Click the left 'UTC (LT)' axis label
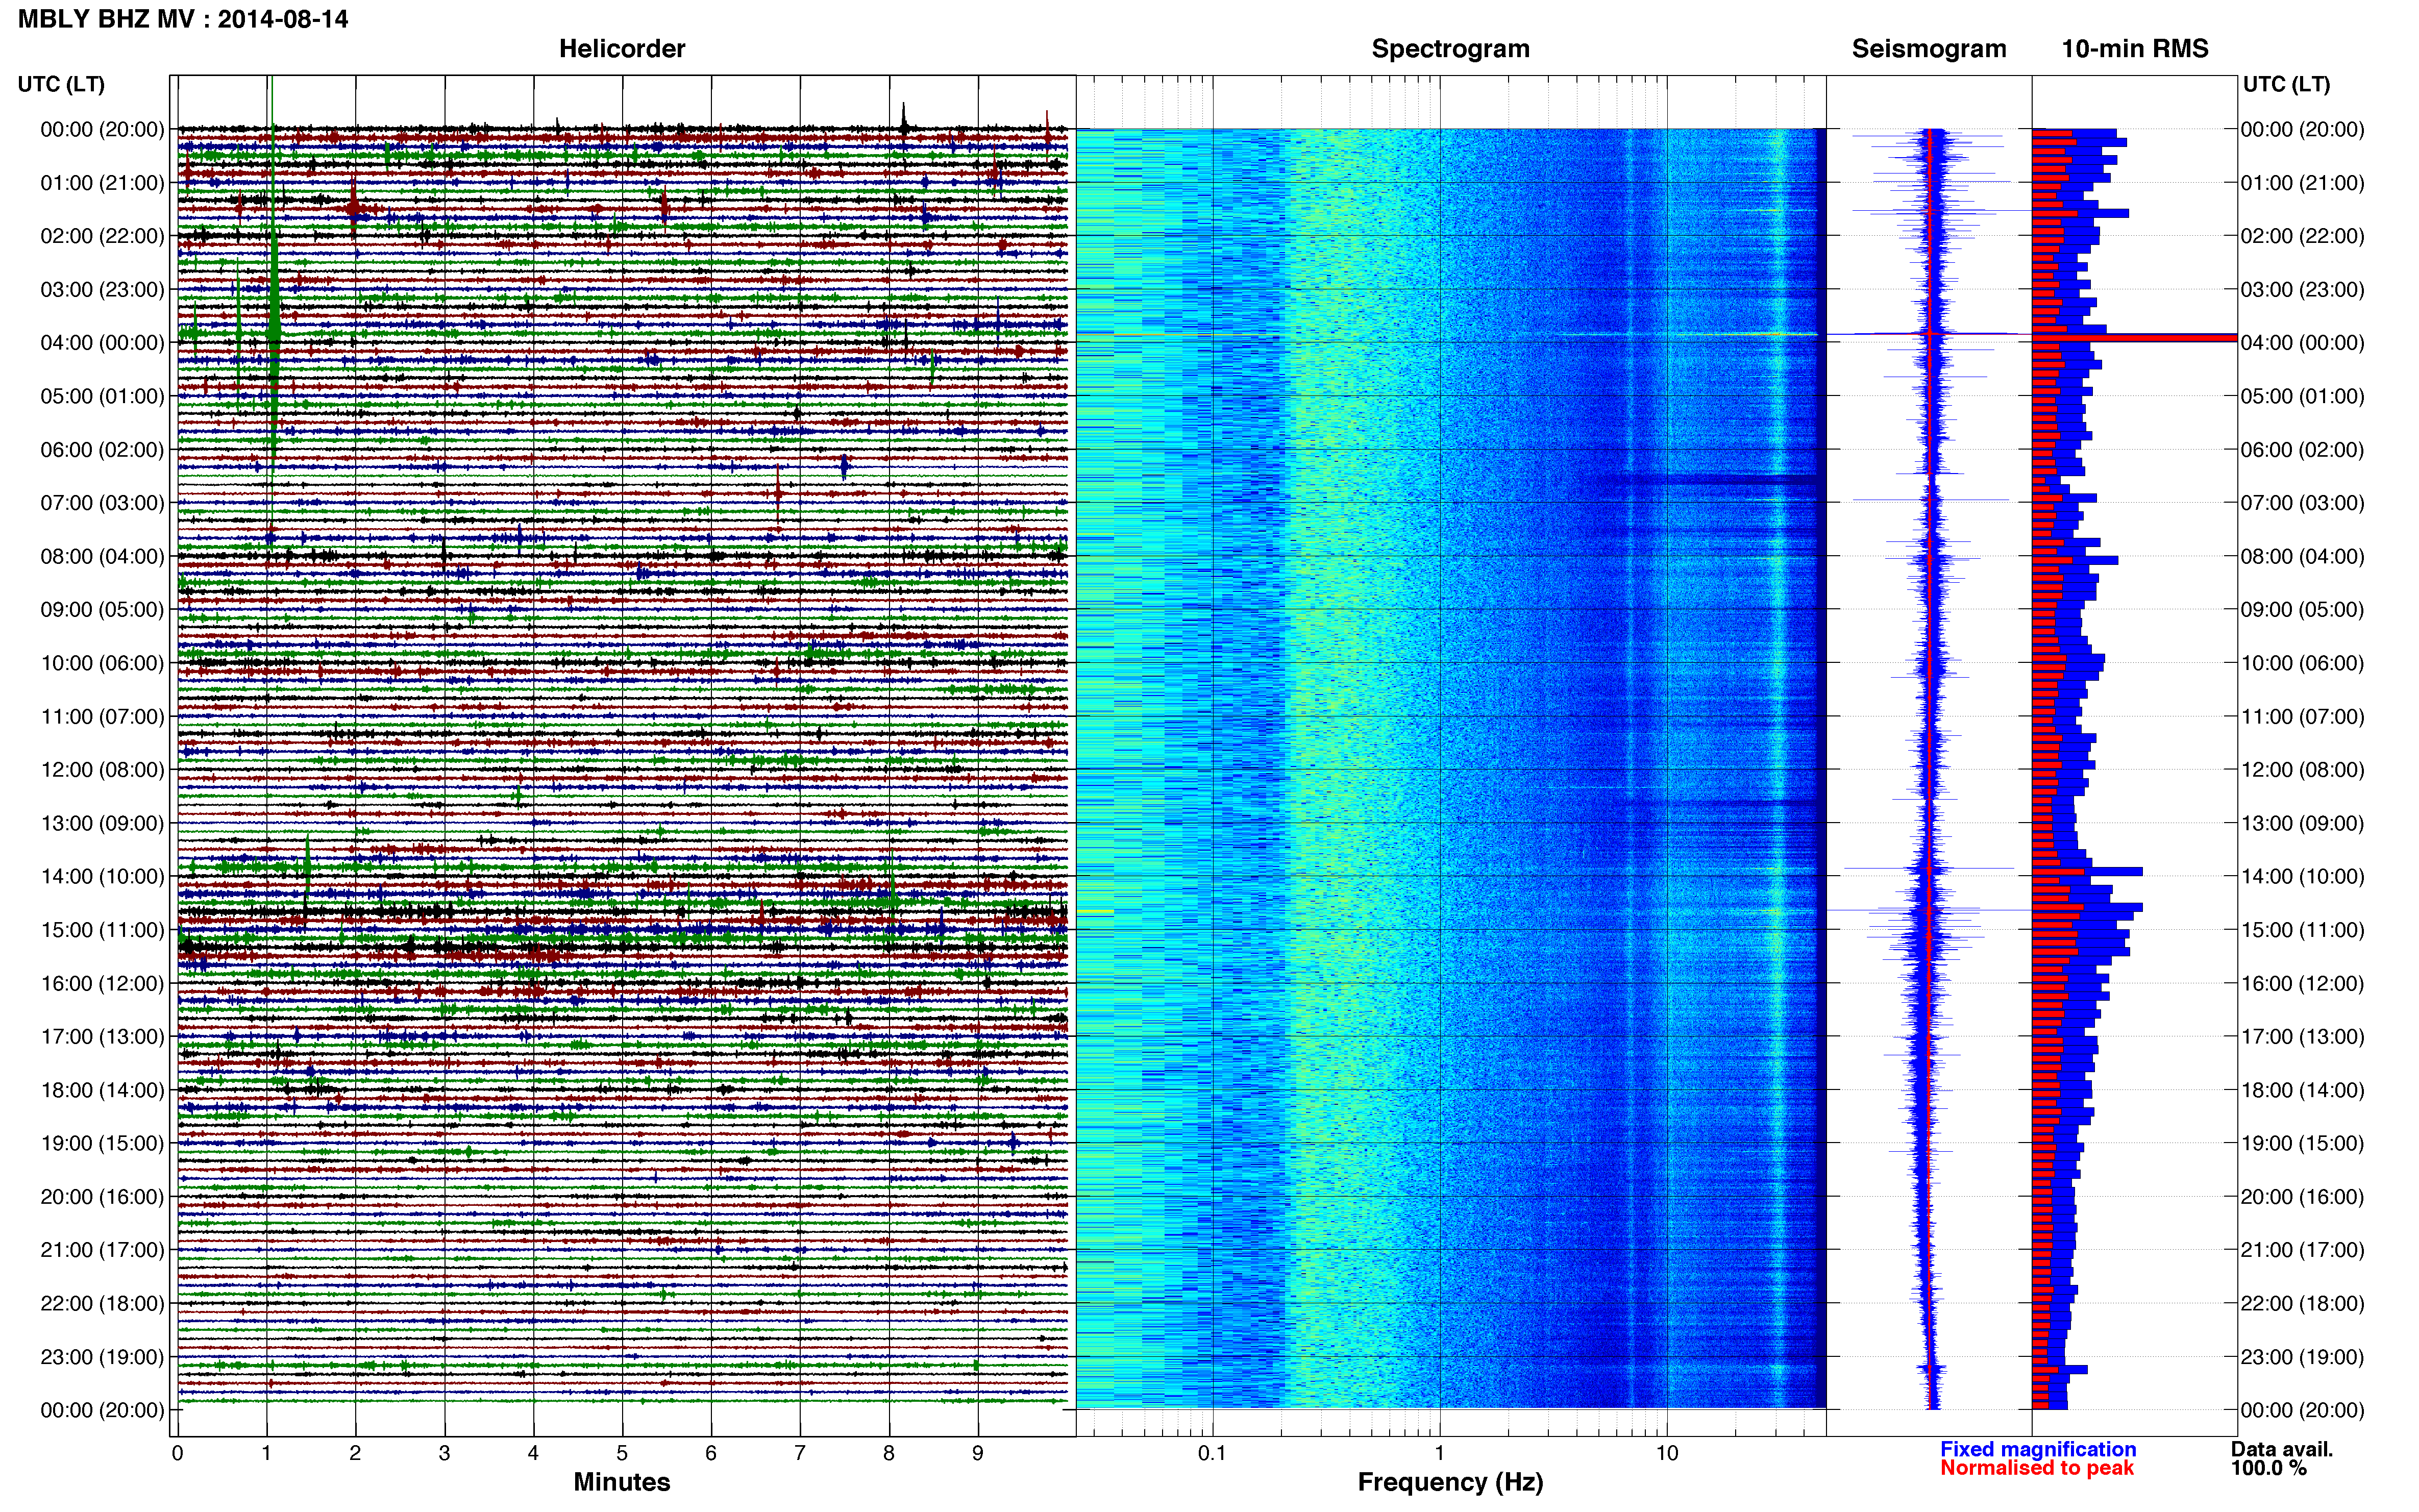Viewport: 2419px width, 1512px height. click(61, 84)
